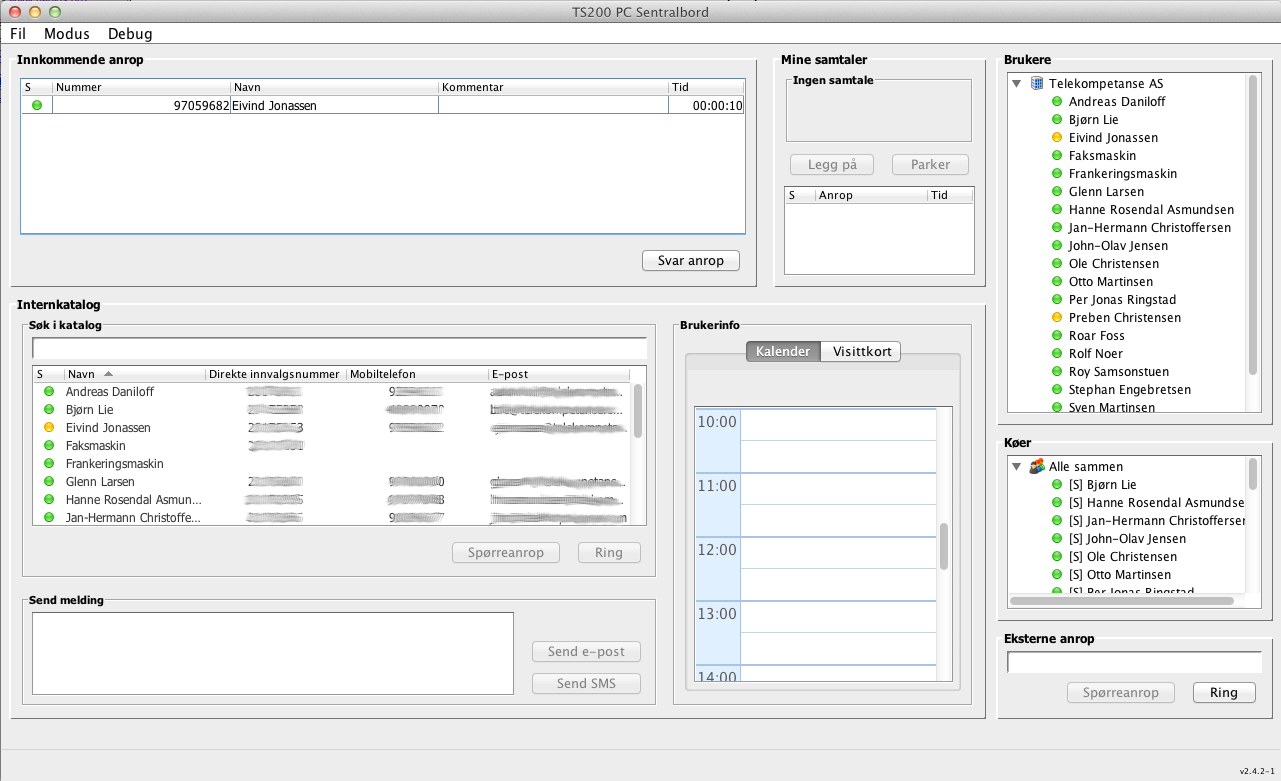This screenshot has height=781, width=1281.
Task: Click Preben Christensen's yellow status dot in Brukere
Action: click(1057, 317)
